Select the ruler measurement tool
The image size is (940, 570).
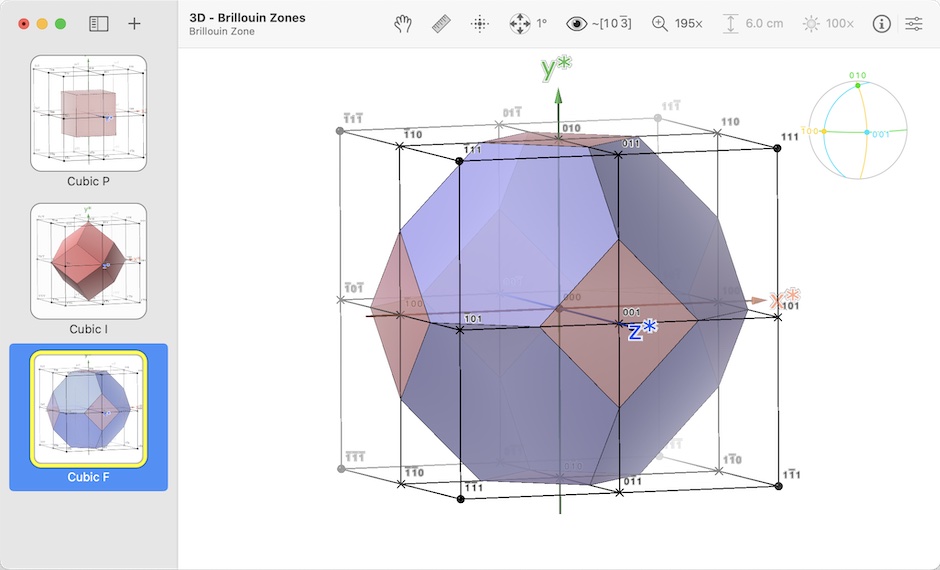click(x=443, y=24)
